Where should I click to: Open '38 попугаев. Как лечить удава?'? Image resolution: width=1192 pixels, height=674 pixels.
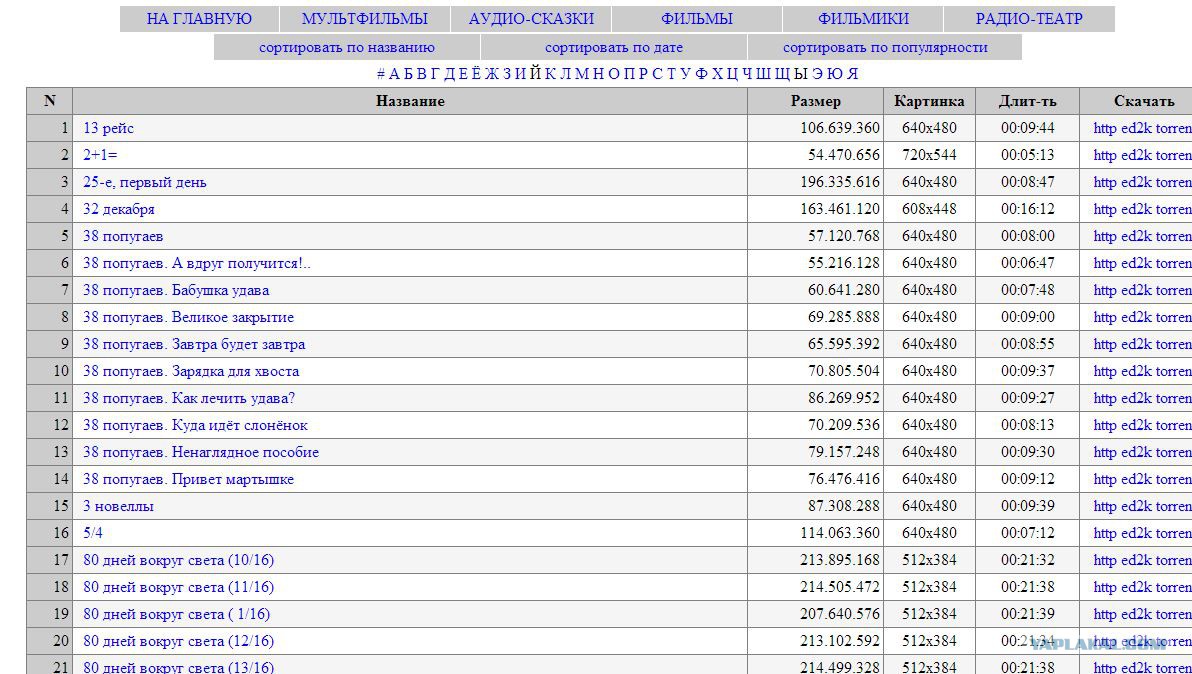pyautogui.click(x=189, y=398)
